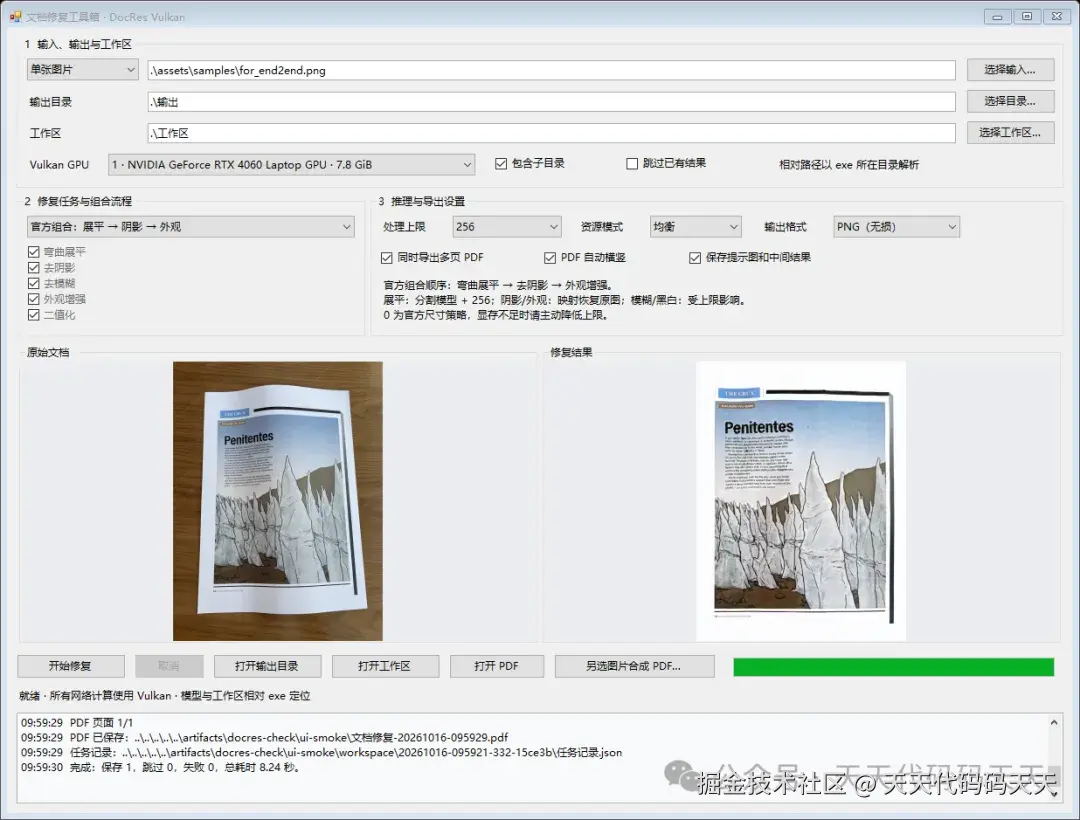Viewport: 1080px width, 820px height.
Task: Click the 打开工作区 button
Action: tap(386, 666)
